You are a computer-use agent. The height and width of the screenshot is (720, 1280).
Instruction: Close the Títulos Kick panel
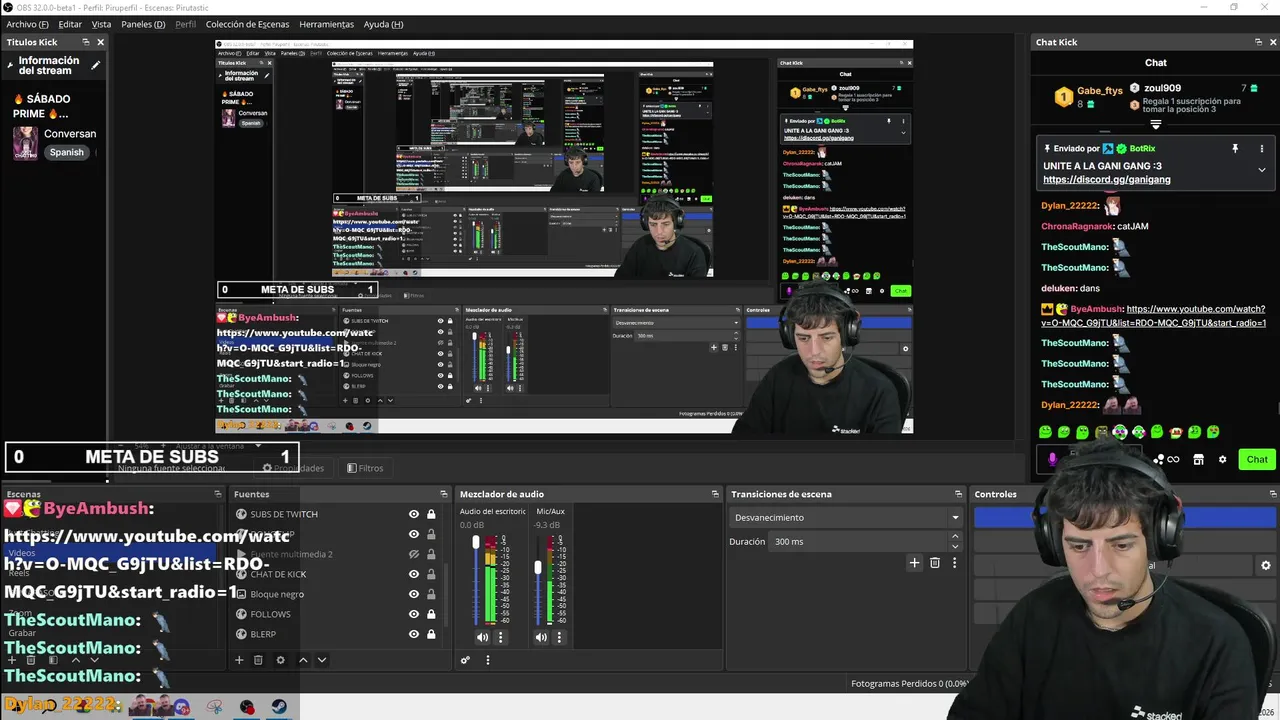[100, 42]
